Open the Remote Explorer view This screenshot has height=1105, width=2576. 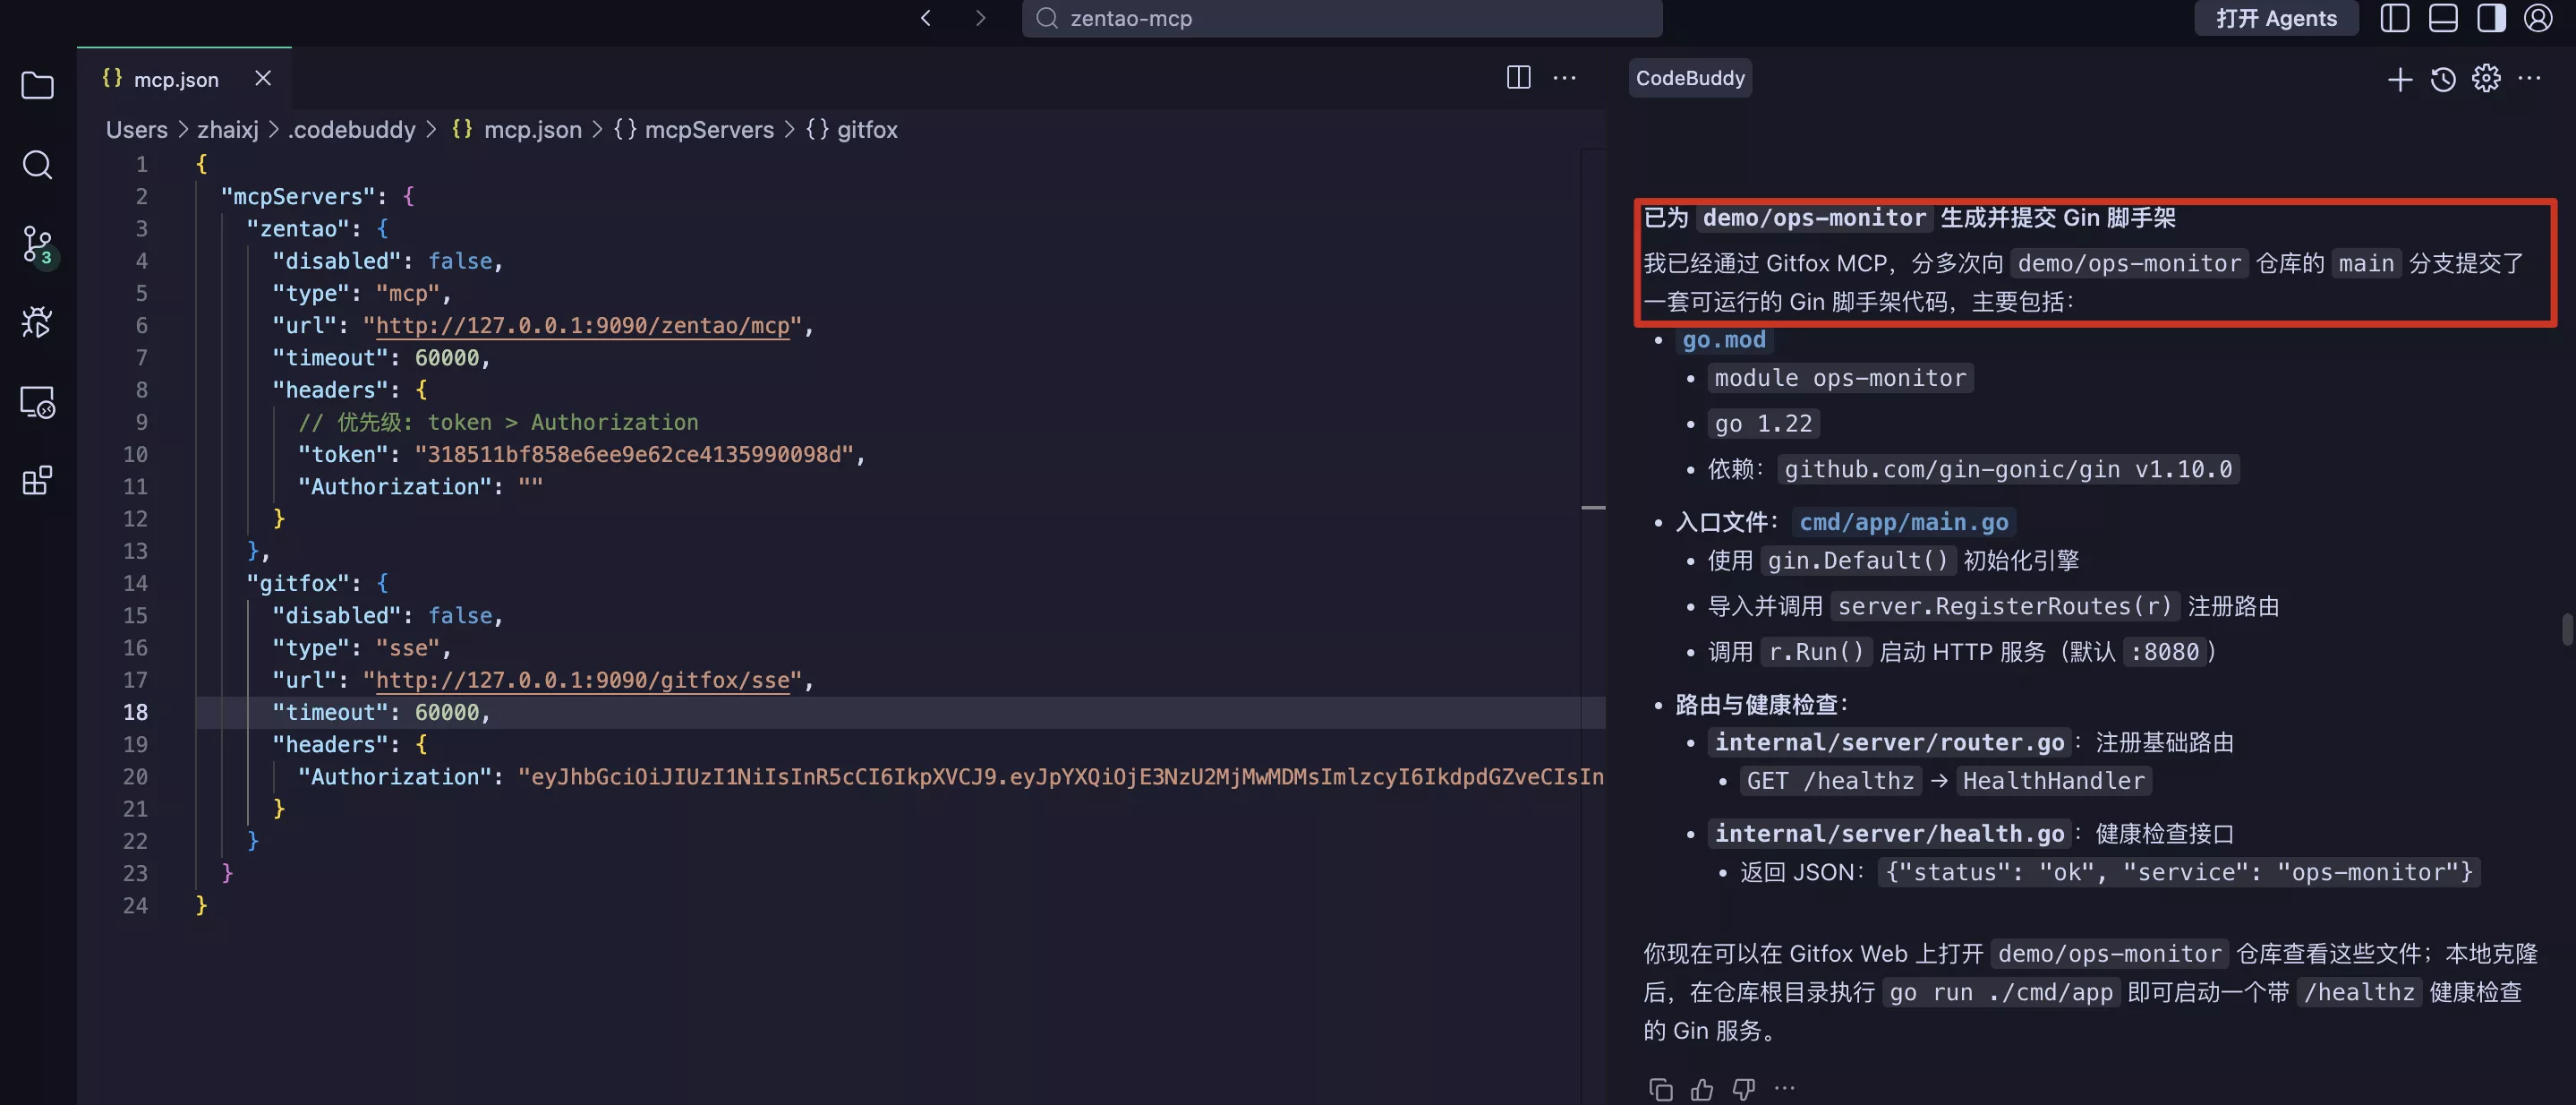(x=37, y=402)
